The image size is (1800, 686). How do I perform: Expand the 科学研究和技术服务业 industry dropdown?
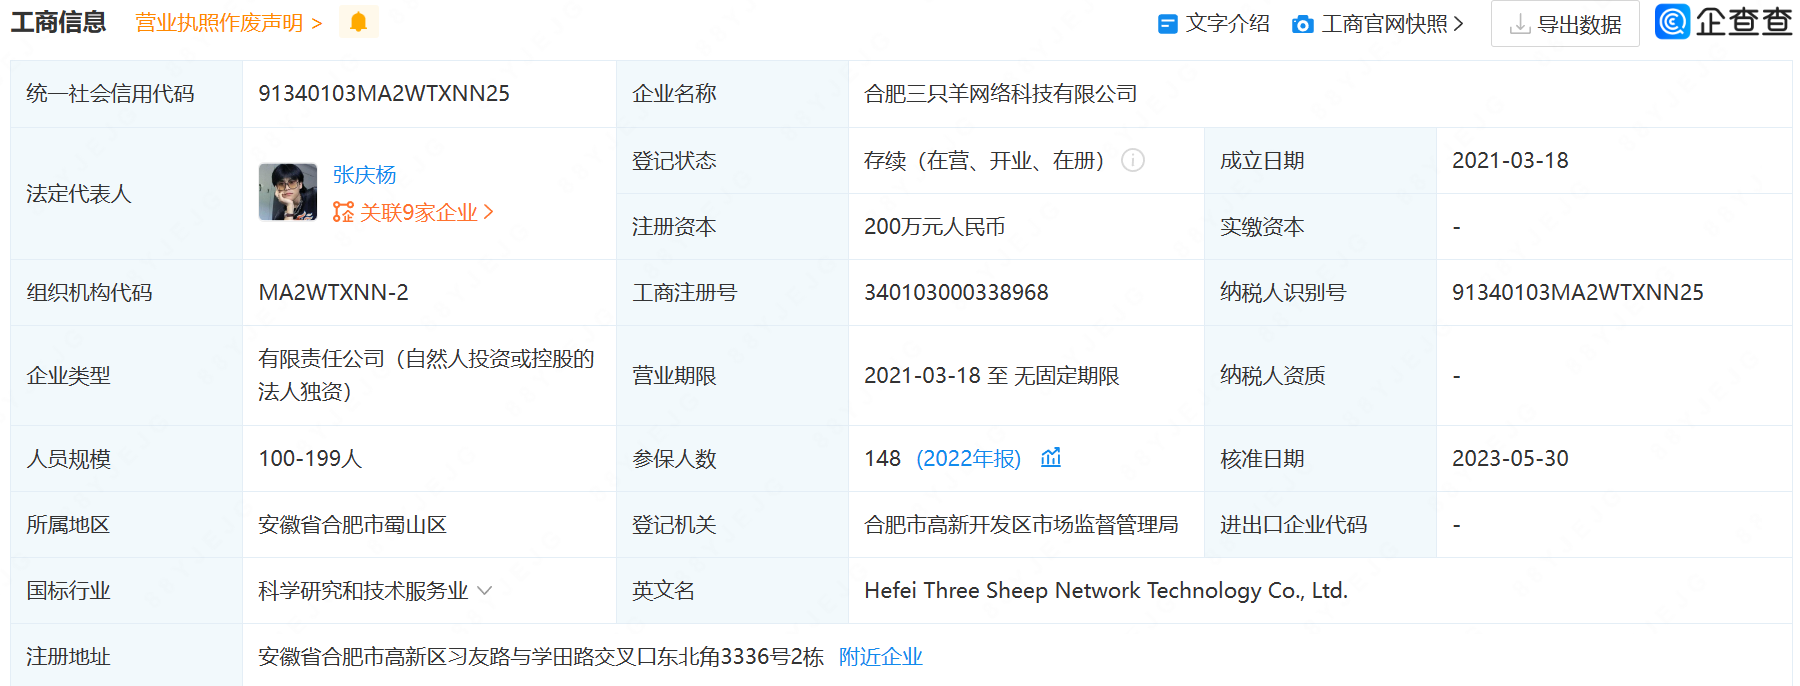(485, 590)
